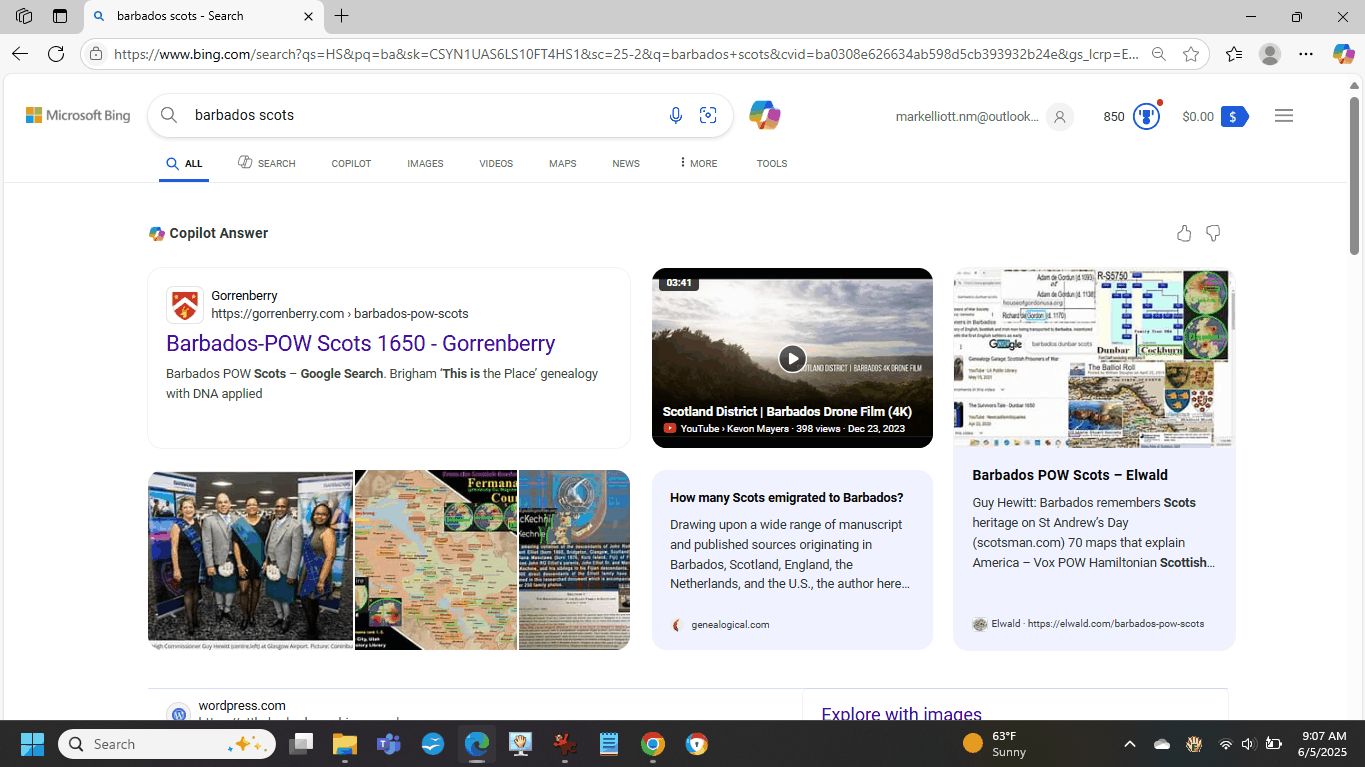
Task: Play the Scotland District drone film video
Action: pyautogui.click(x=792, y=358)
